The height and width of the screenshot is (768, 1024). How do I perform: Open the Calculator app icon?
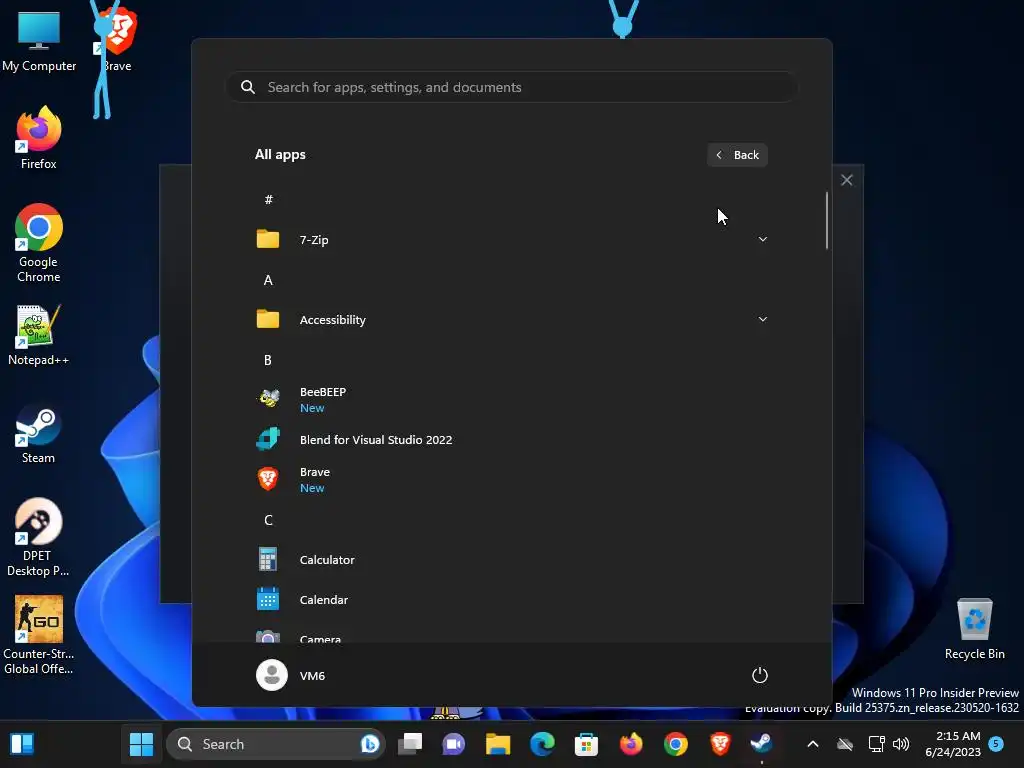(x=268, y=559)
